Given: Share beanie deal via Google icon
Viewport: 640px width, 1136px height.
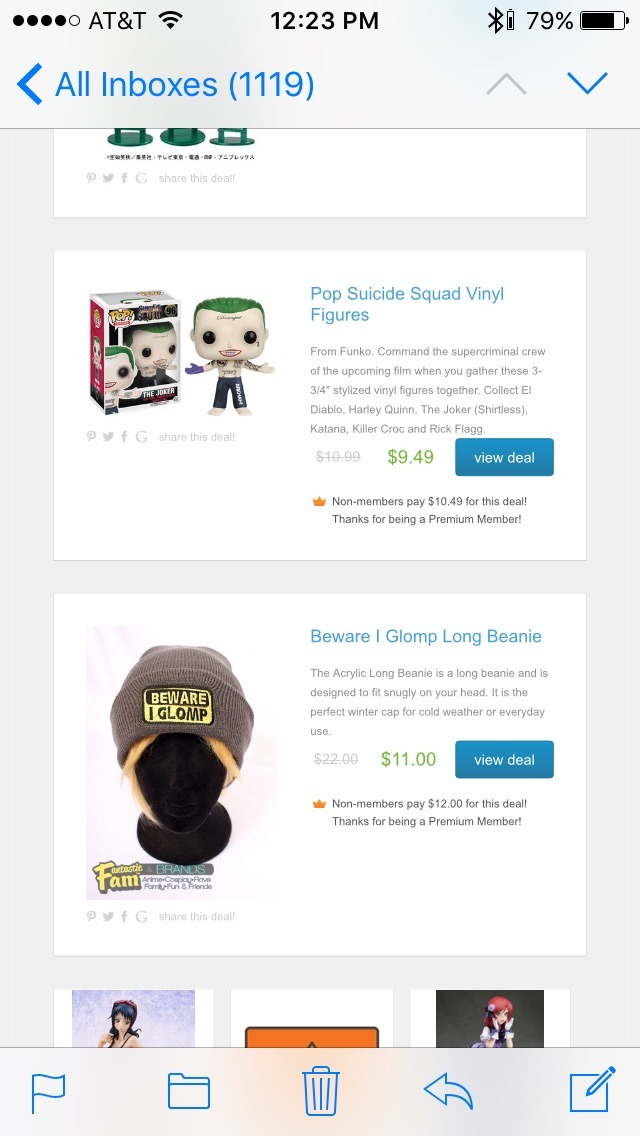Looking at the screenshot, I should click(x=141, y=916).
